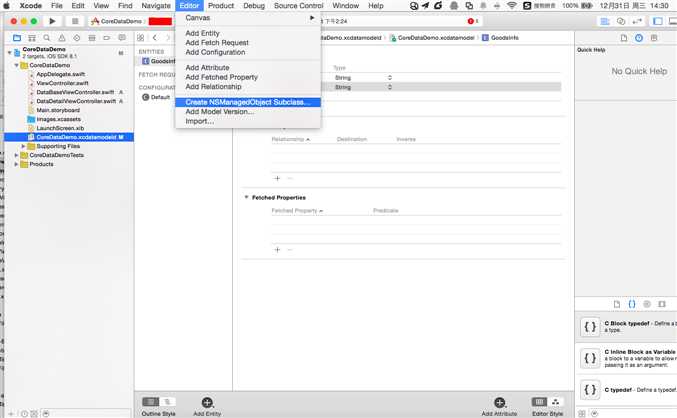This screenshot has height=418, width=677.
Task: Open the Media library icon
Action: pos(662,304)
